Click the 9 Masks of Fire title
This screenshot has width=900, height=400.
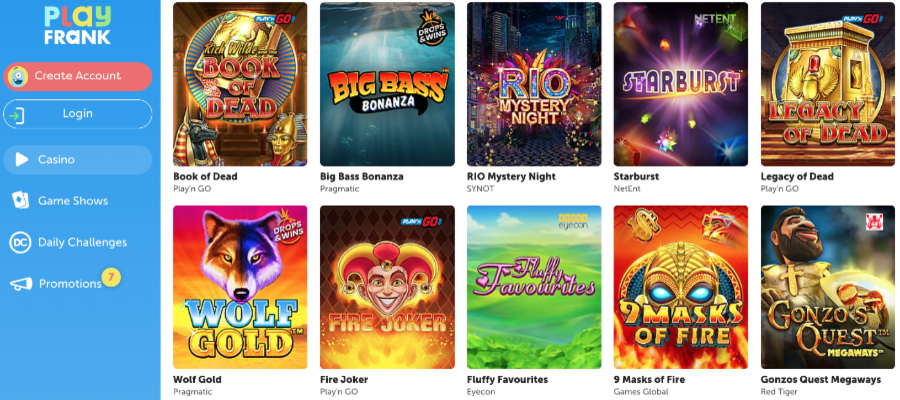pyautogui.click(x=649, y=379)
